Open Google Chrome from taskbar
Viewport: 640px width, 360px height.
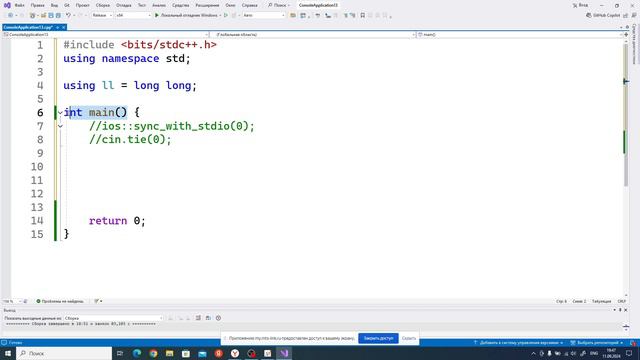pos(153,353)
